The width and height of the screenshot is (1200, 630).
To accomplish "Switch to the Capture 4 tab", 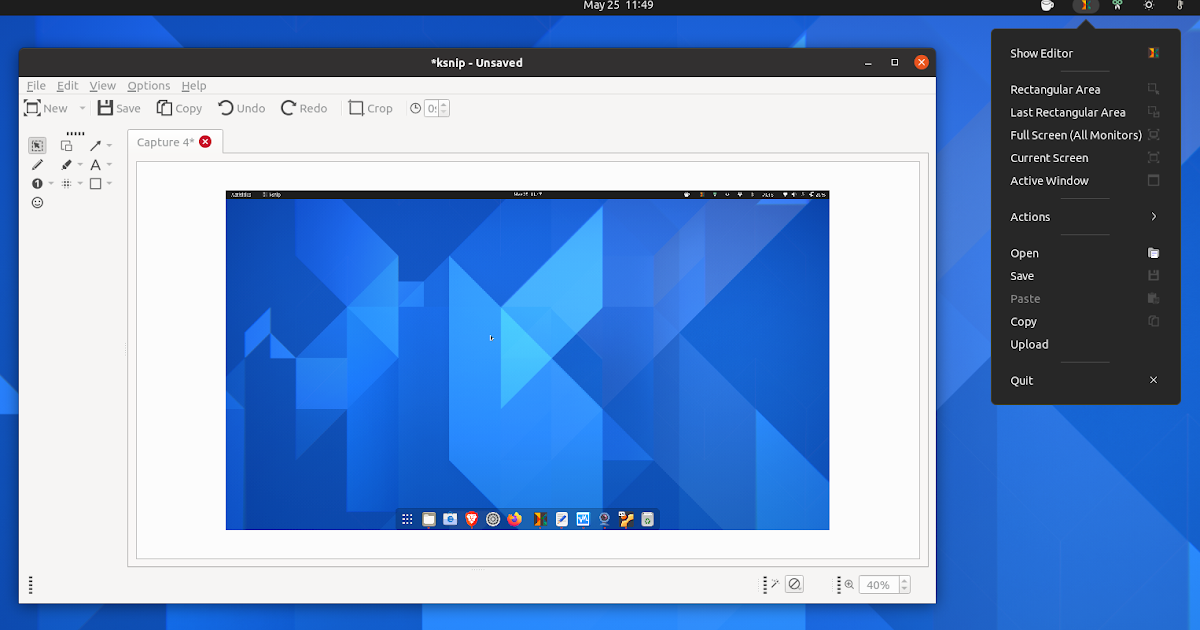I will 166,142.
